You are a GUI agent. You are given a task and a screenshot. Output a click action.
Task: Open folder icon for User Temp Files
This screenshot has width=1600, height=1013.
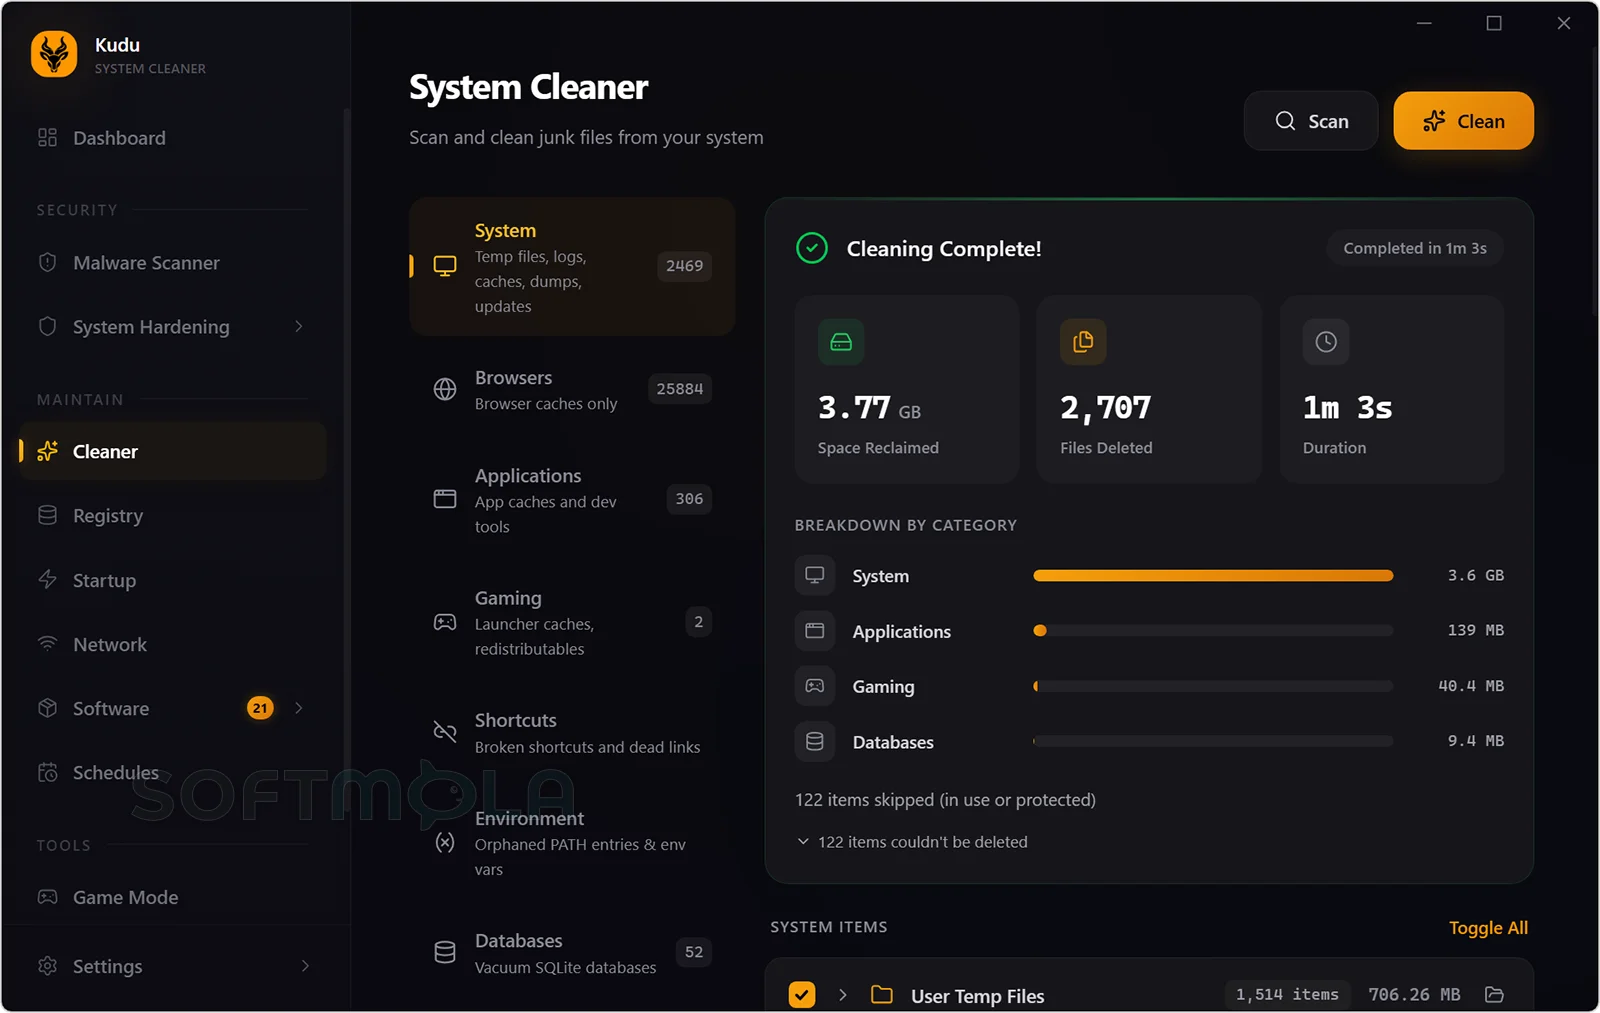1494,994
